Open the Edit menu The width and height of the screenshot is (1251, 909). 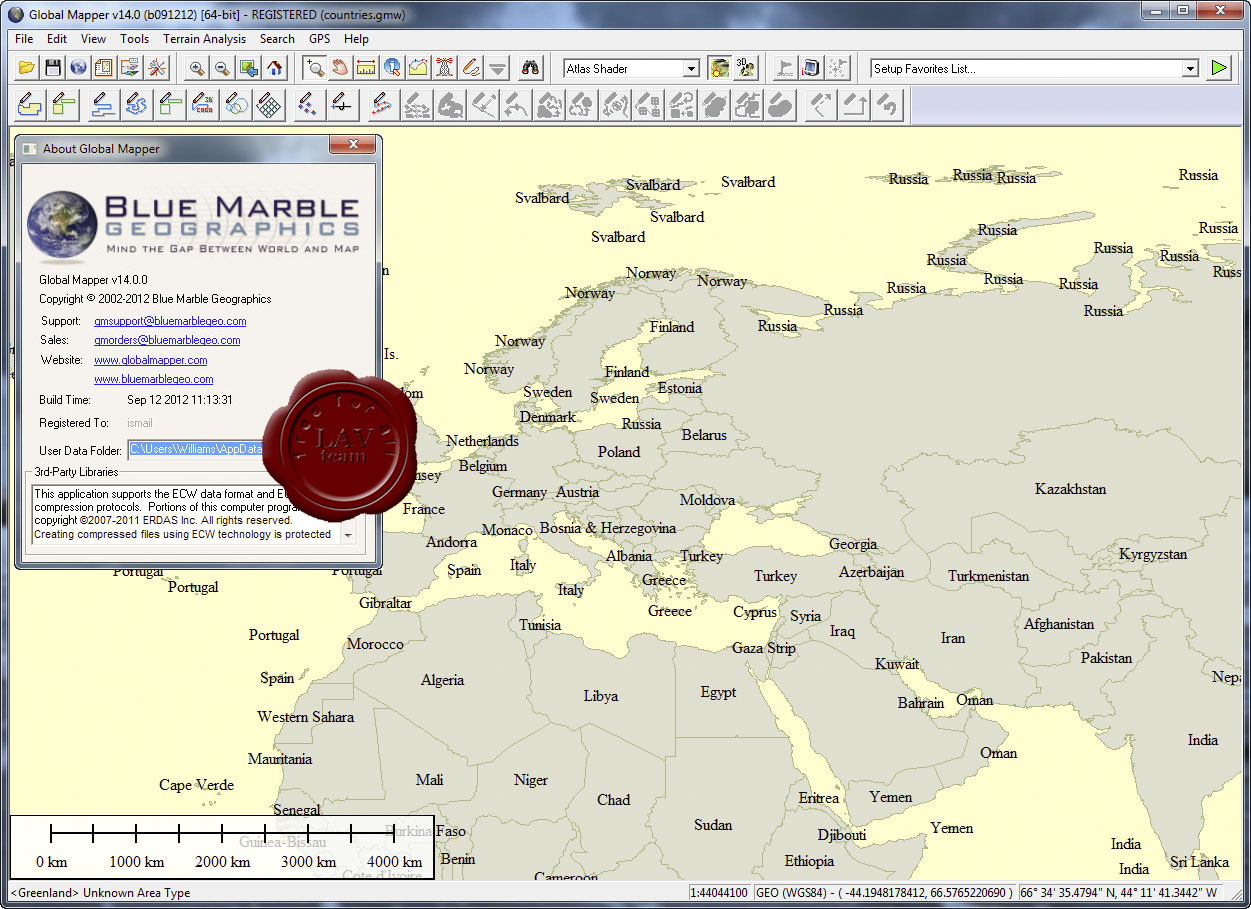point(57,39)
